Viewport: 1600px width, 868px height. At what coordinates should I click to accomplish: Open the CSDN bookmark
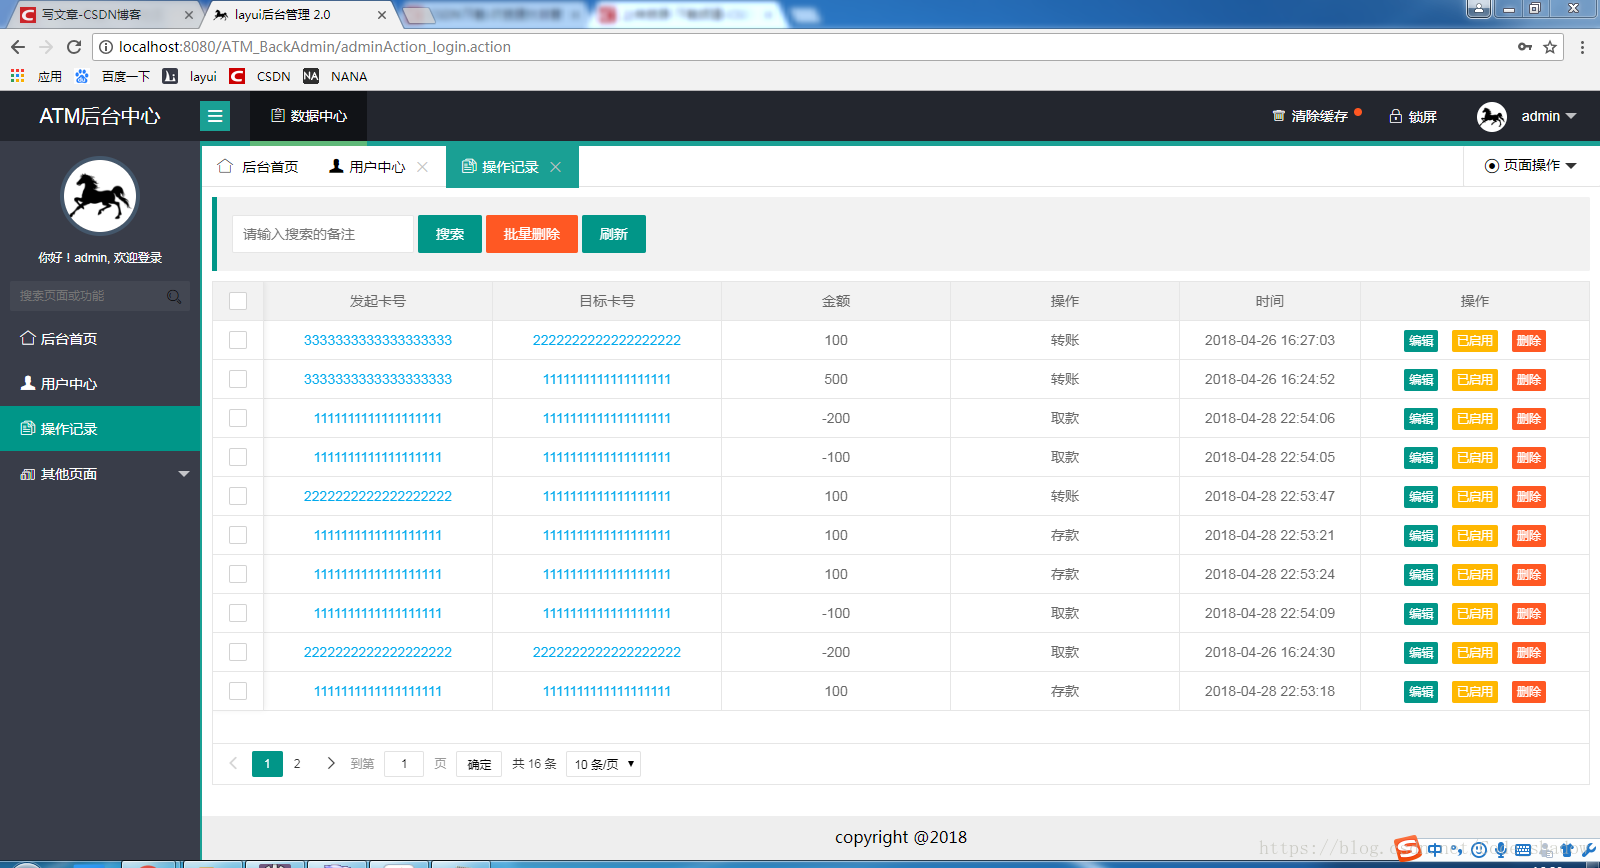click(x=260, y=76)
